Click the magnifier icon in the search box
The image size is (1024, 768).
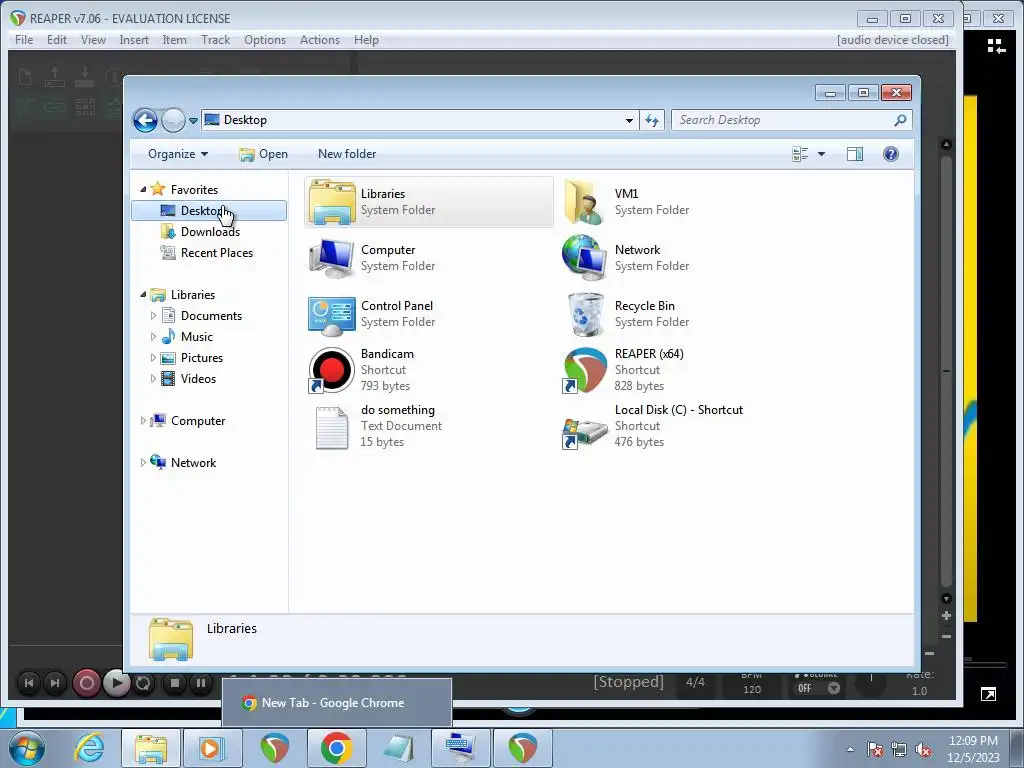901,120
